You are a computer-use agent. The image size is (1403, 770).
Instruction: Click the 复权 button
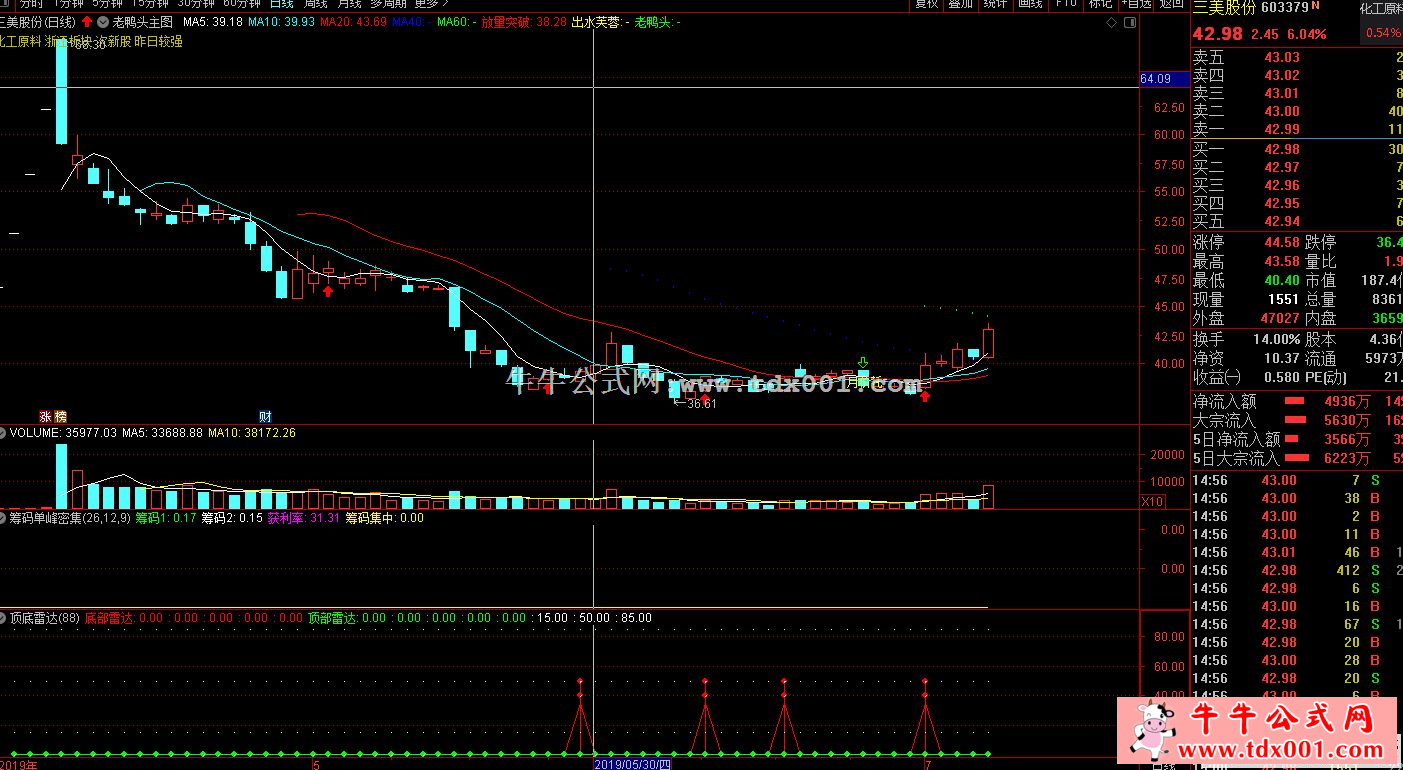[x=927, y=4]
